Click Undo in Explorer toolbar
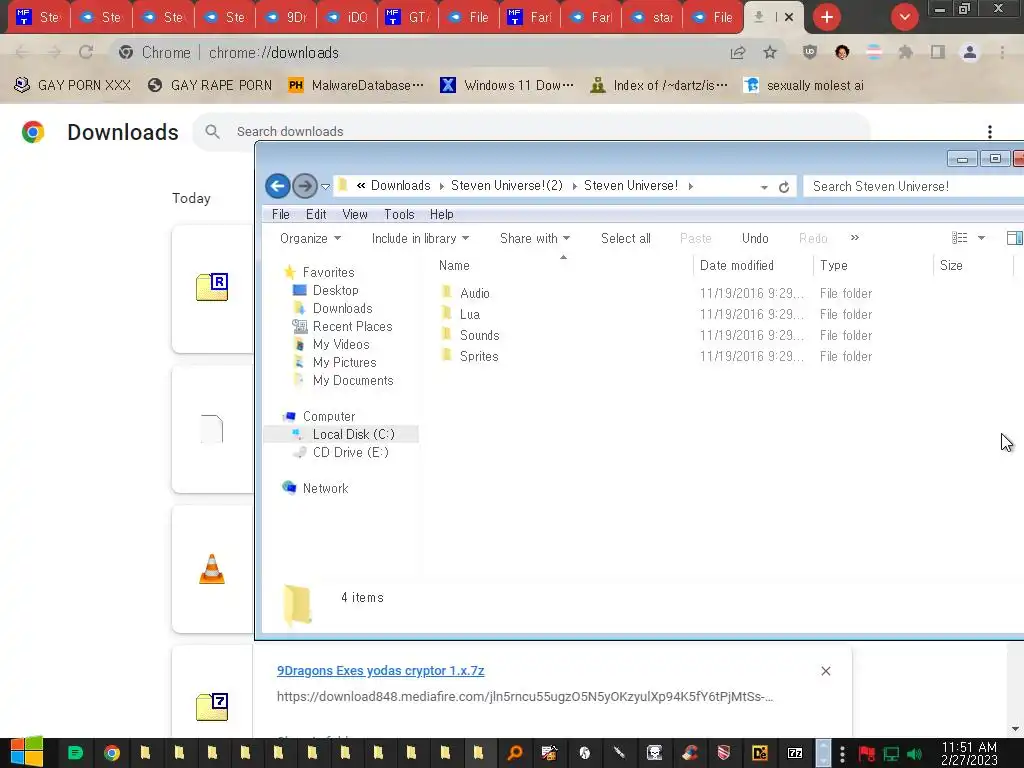Image resolution: width=1024 pixels, height=768 pixels. (755, 238)
